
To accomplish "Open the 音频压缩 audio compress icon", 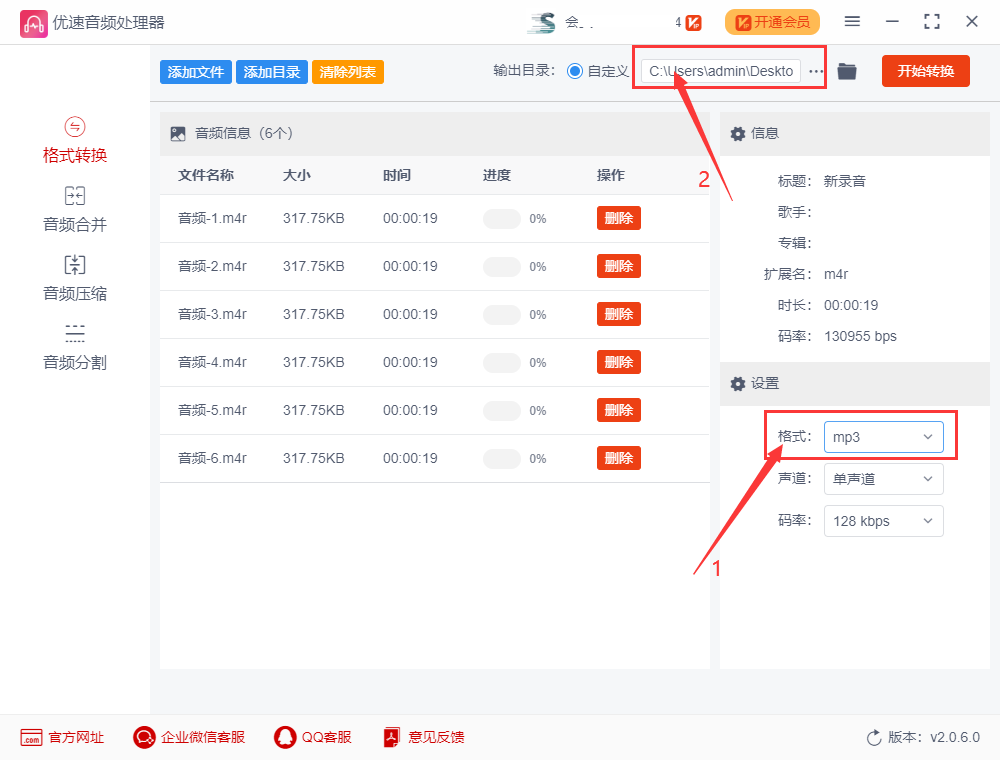I will [x=75, y=265].
